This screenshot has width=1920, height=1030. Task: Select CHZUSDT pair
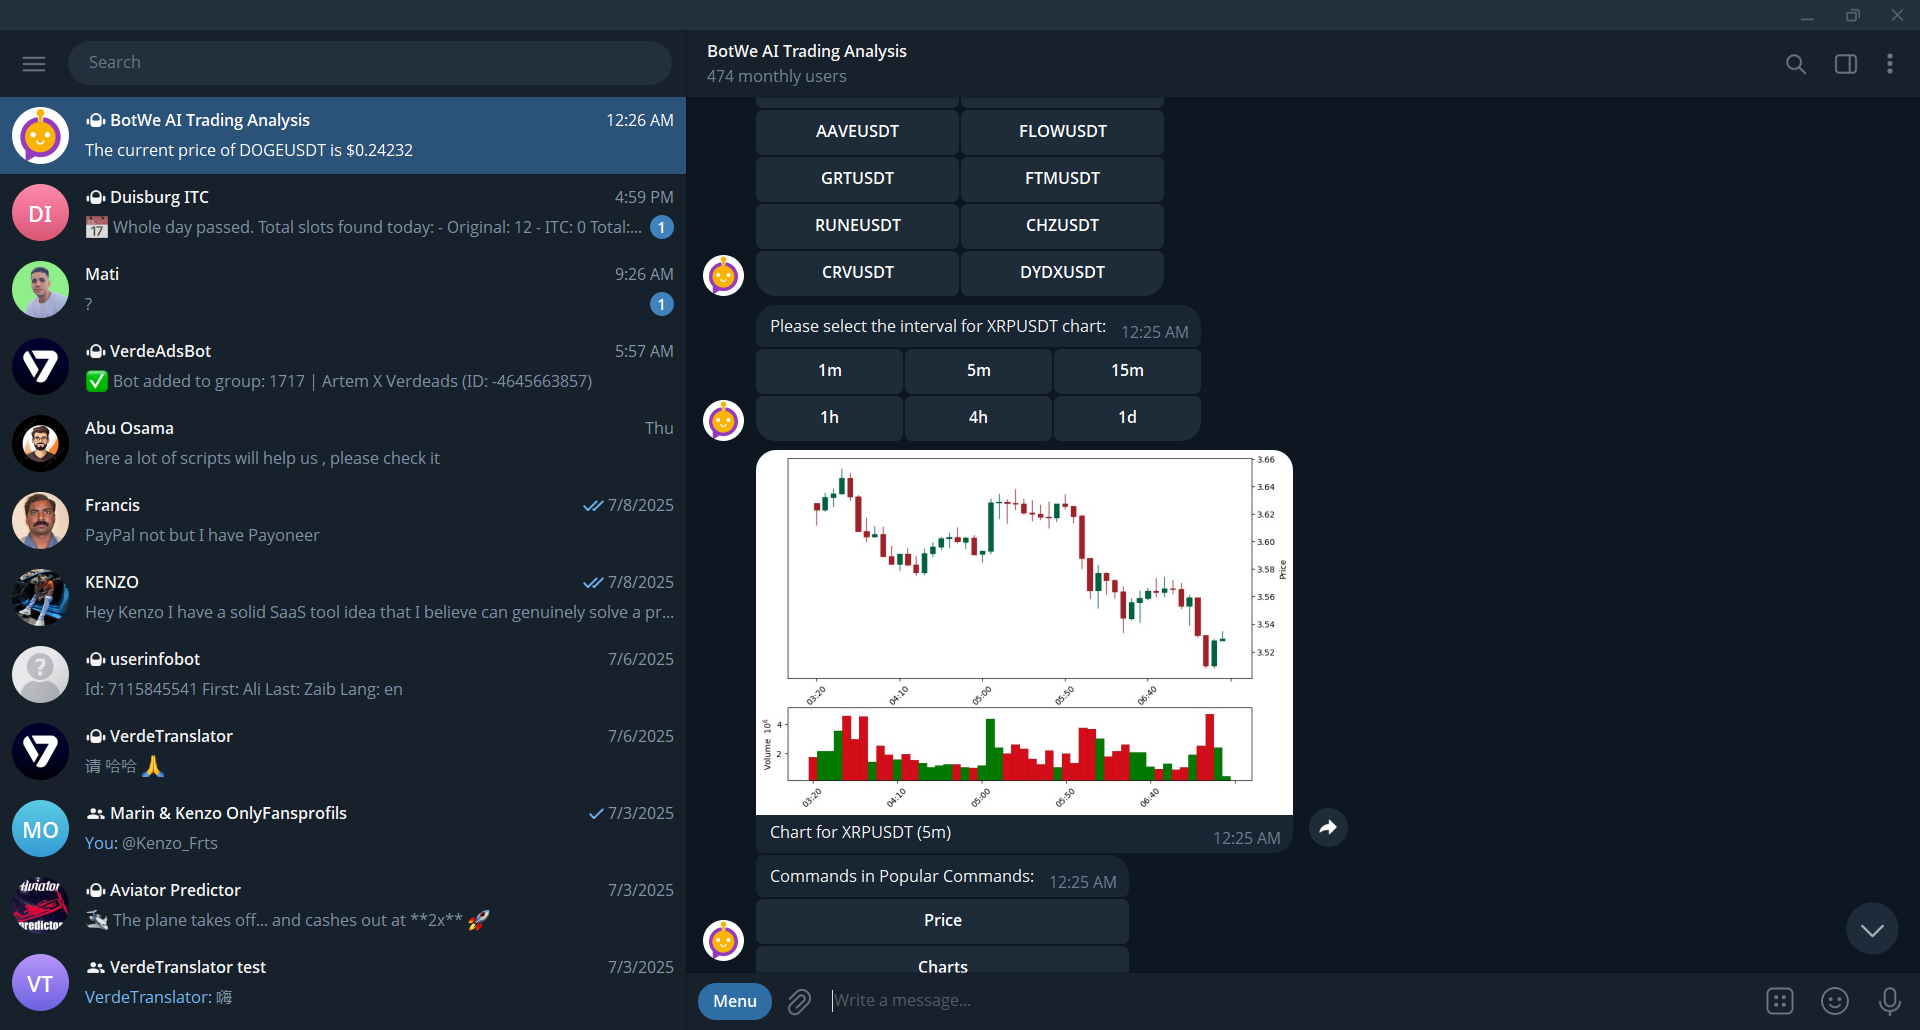click(1062, 226)
